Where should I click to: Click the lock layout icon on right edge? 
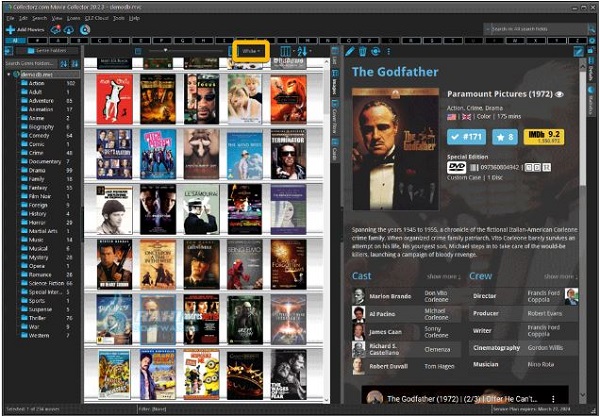tap(592, 50)
